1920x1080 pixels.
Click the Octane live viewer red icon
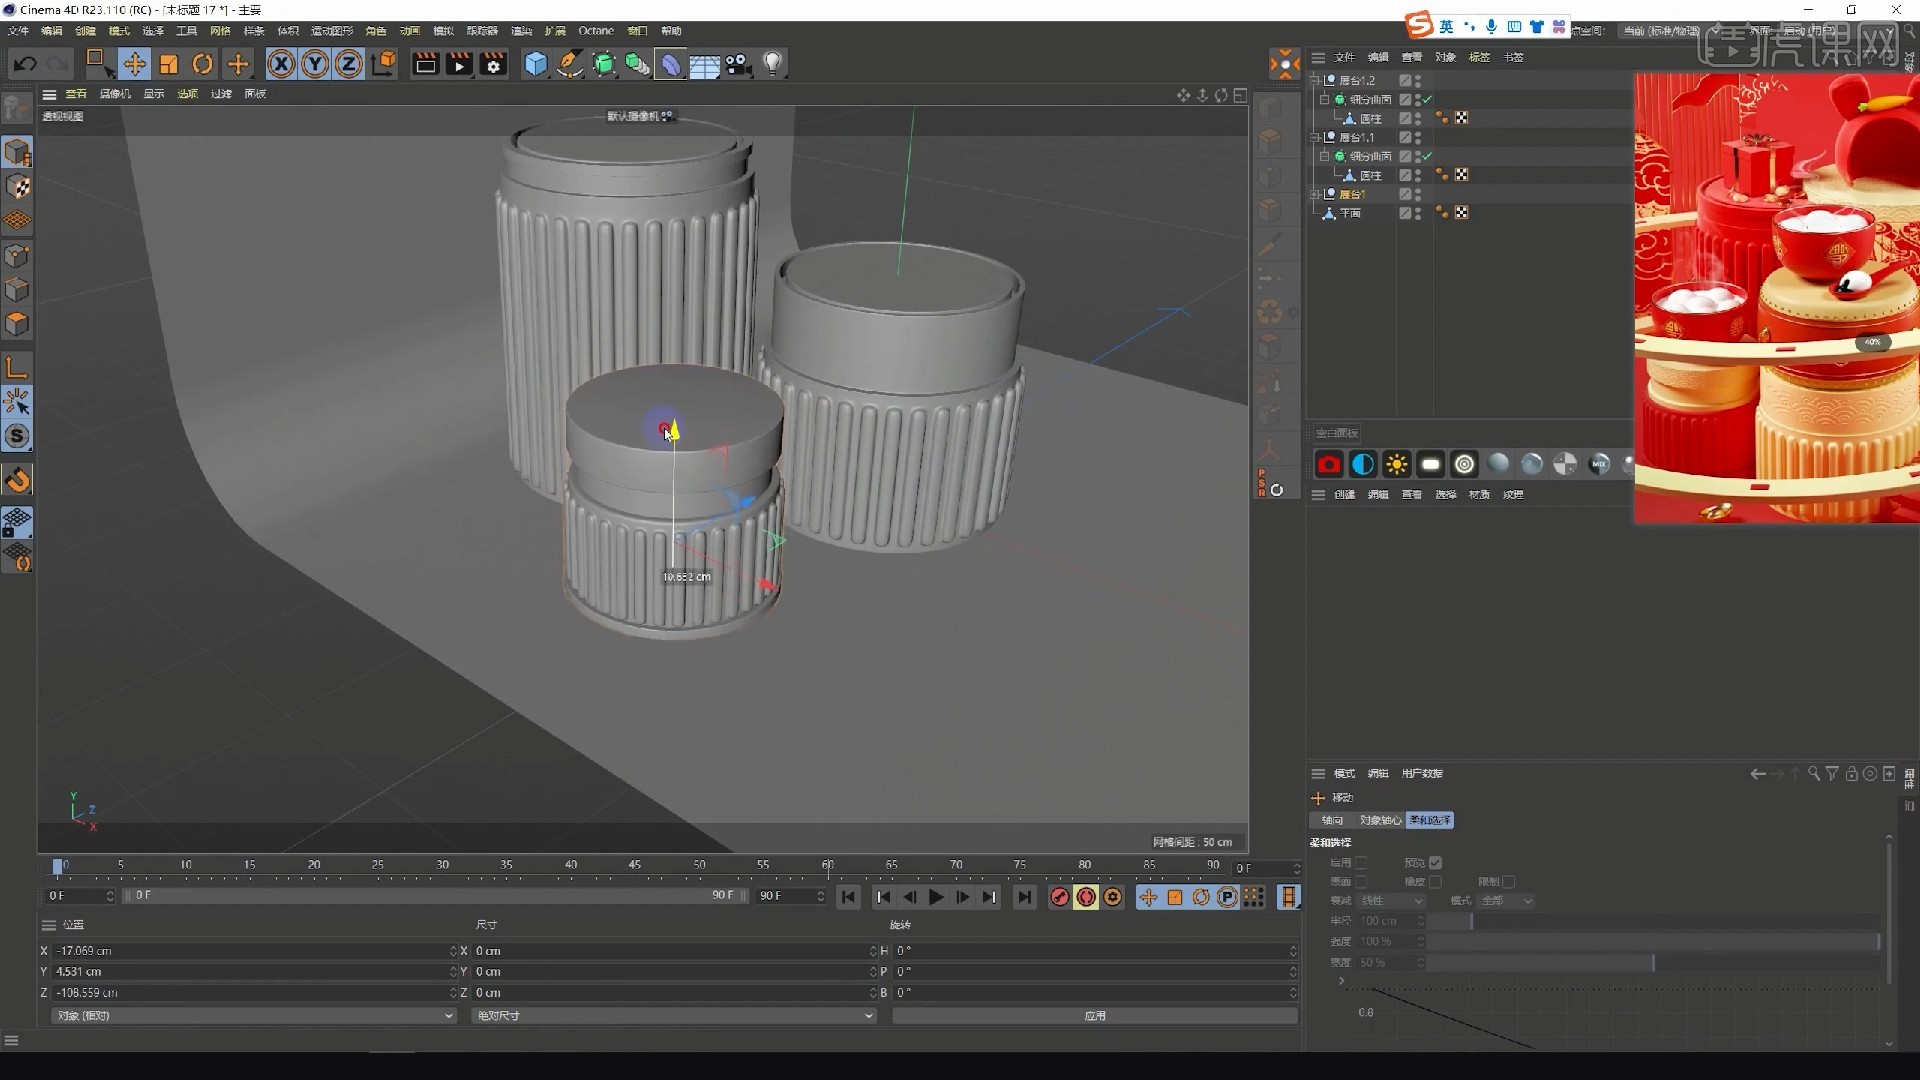click(x=1329, y=464)
